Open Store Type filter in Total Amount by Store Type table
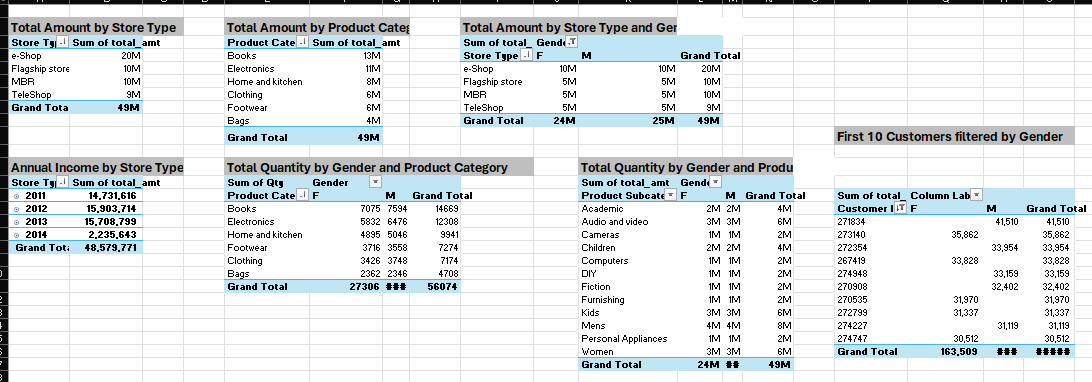1092x382 pixels. coord(63,43)
